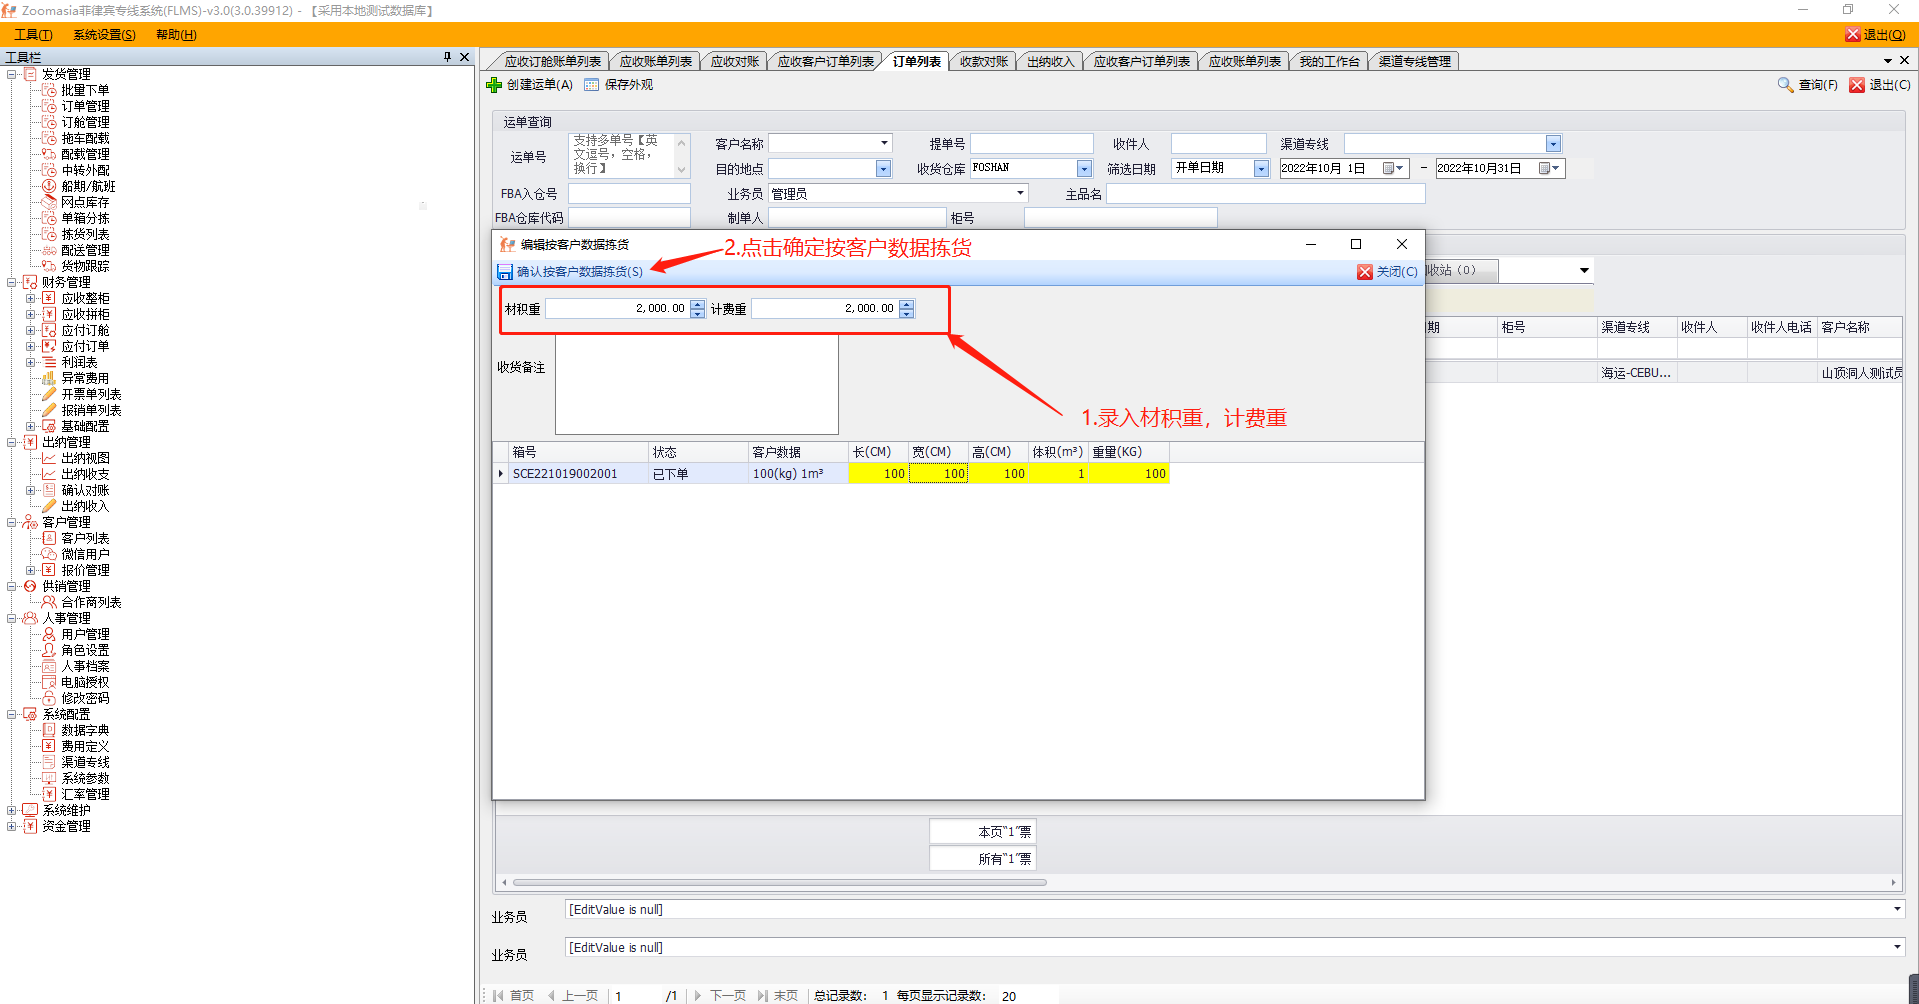Click the Save Appearance (保存外观) icon

pyautogui.click(x=592, y=85)
